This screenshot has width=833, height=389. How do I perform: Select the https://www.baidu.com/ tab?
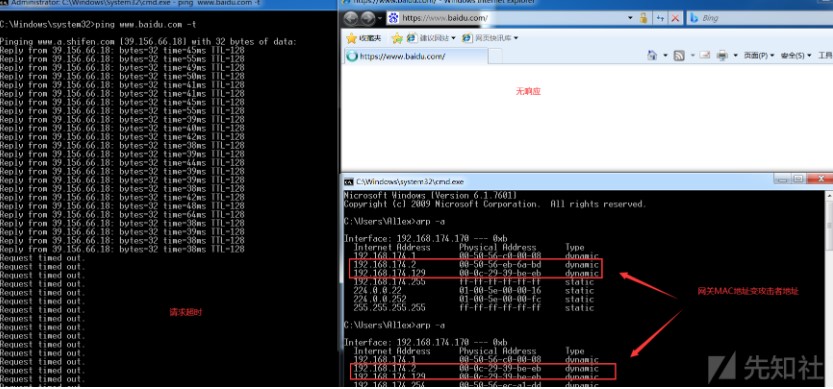(416, 56)
